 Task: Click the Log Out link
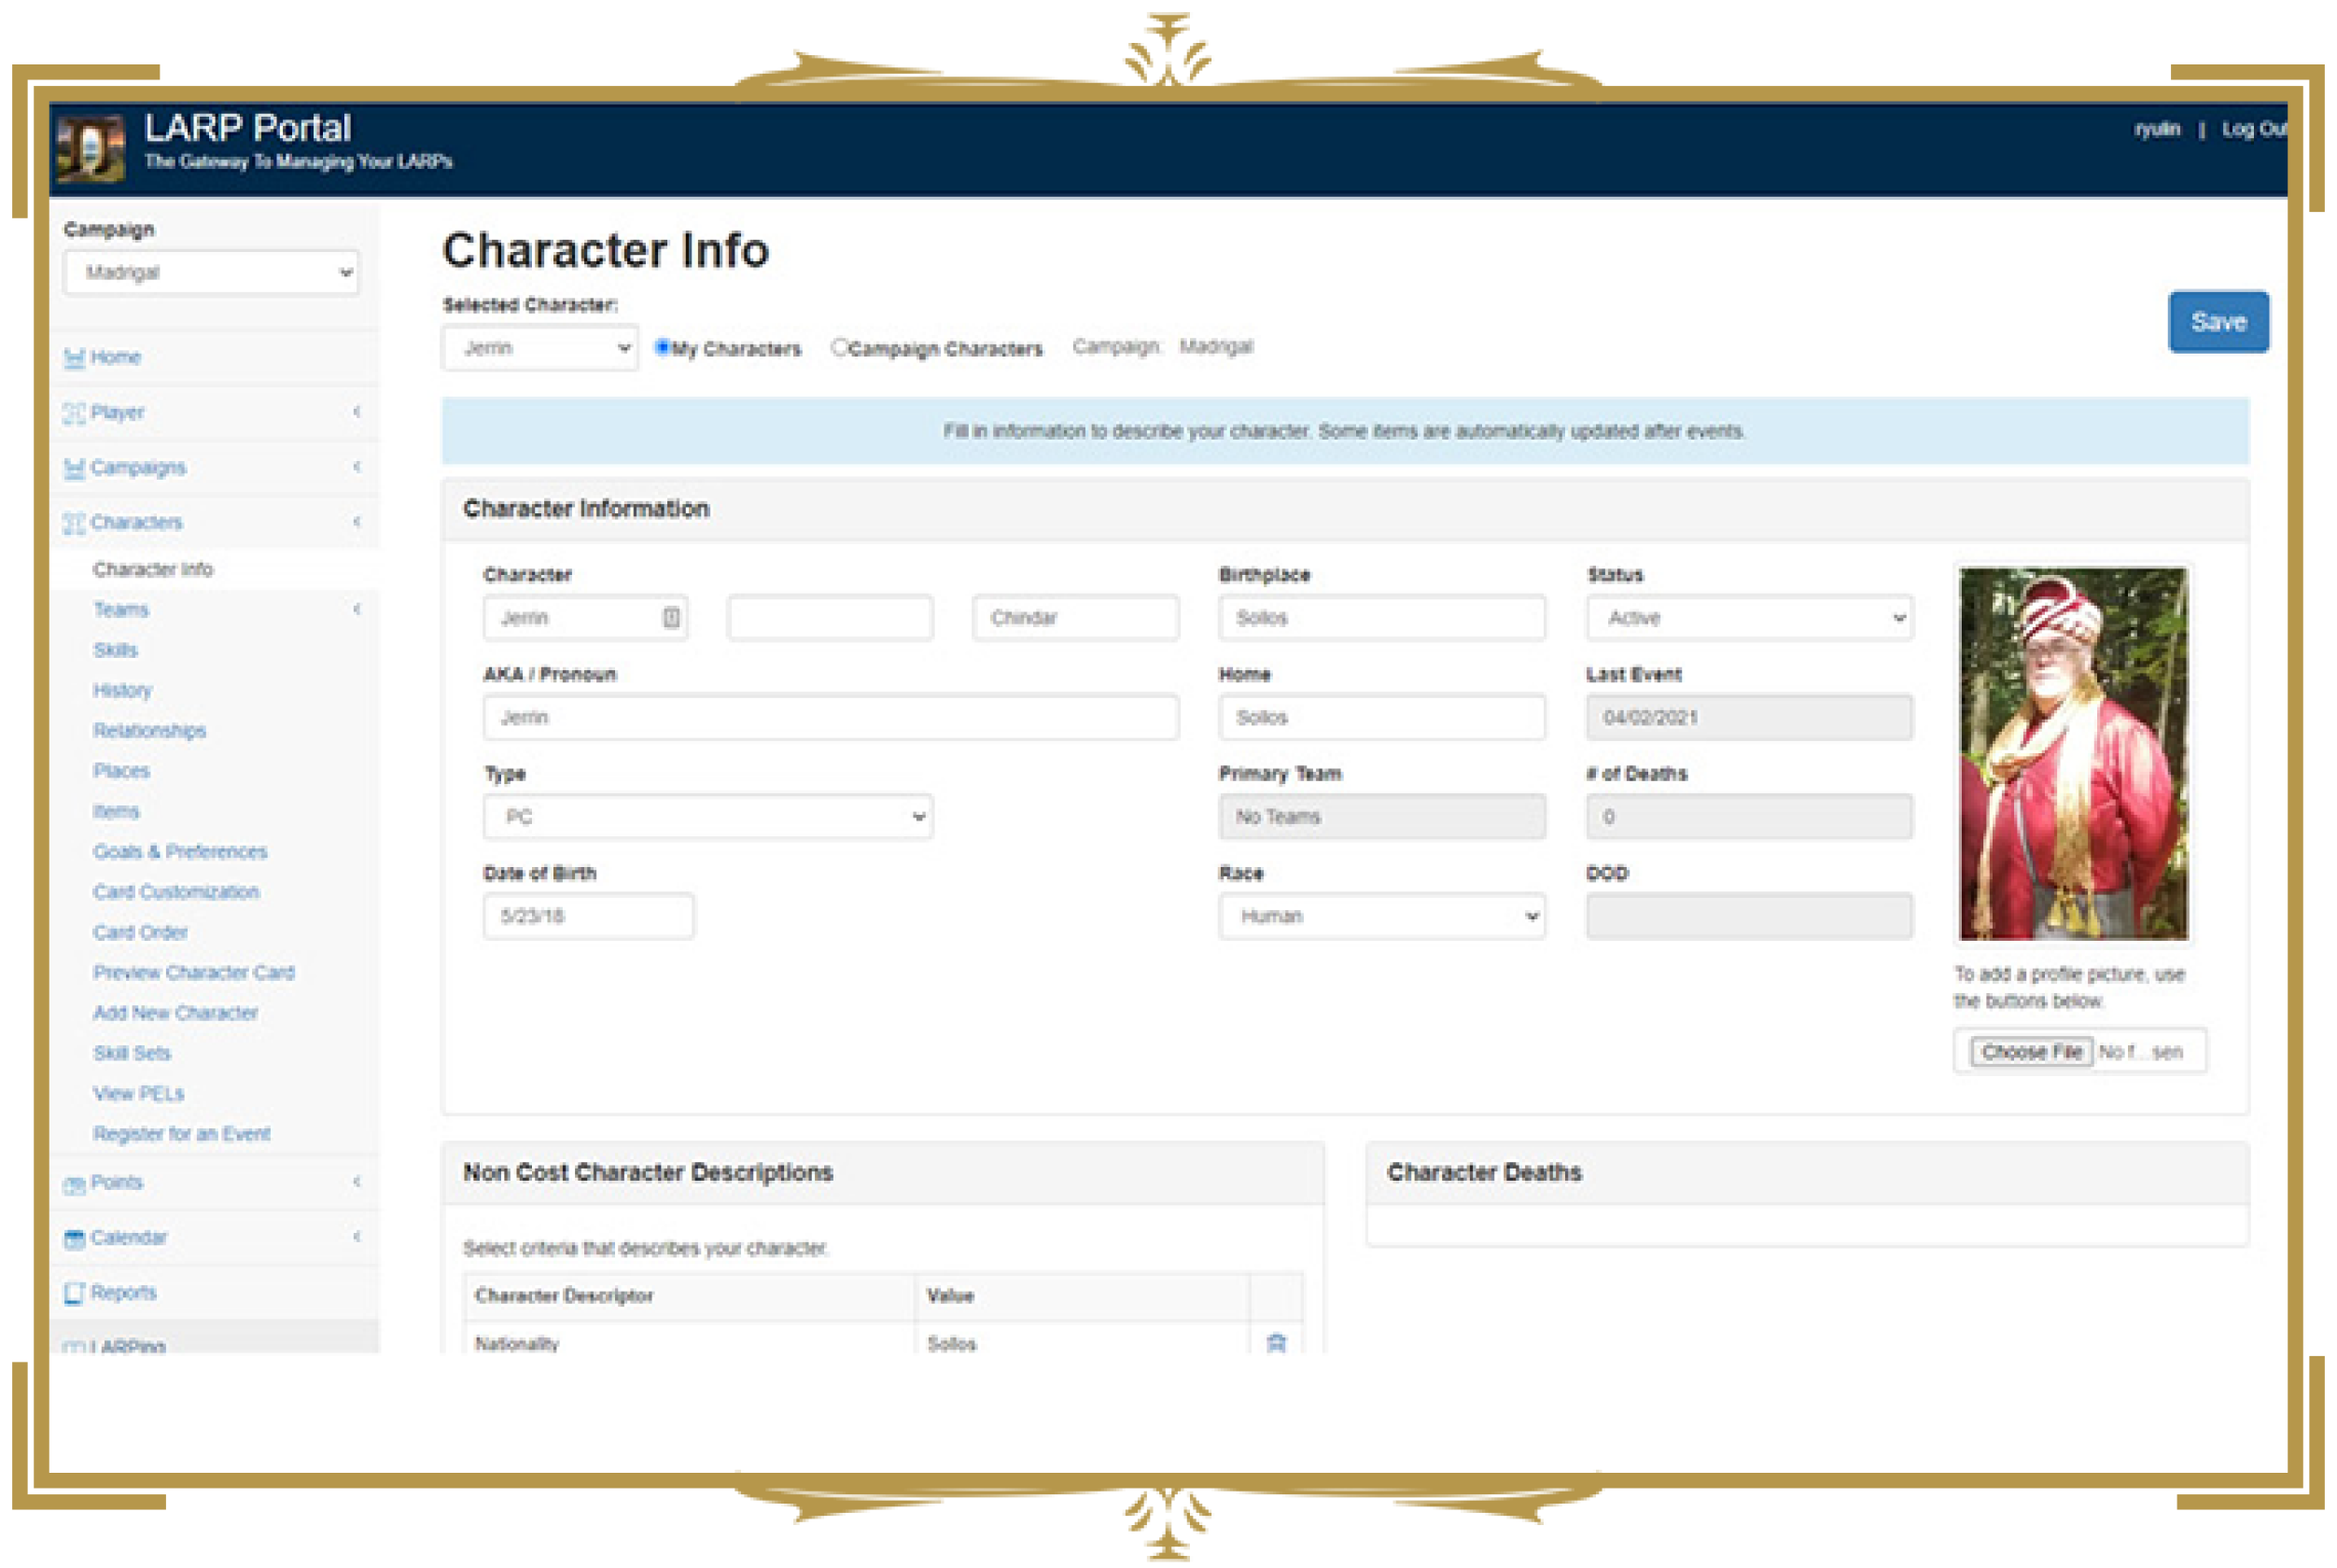[x=2253, y=129]
